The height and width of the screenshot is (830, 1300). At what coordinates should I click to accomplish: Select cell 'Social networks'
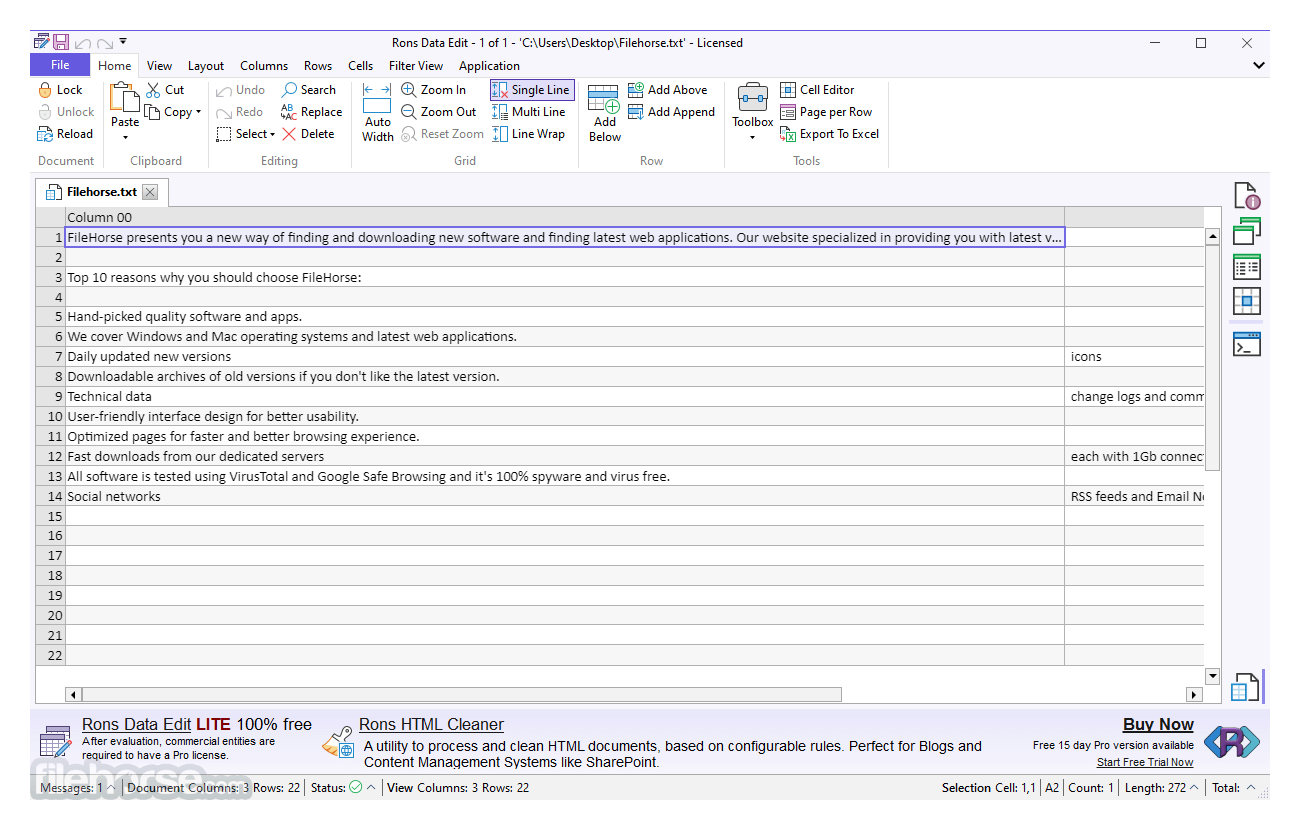click(565, 497)
